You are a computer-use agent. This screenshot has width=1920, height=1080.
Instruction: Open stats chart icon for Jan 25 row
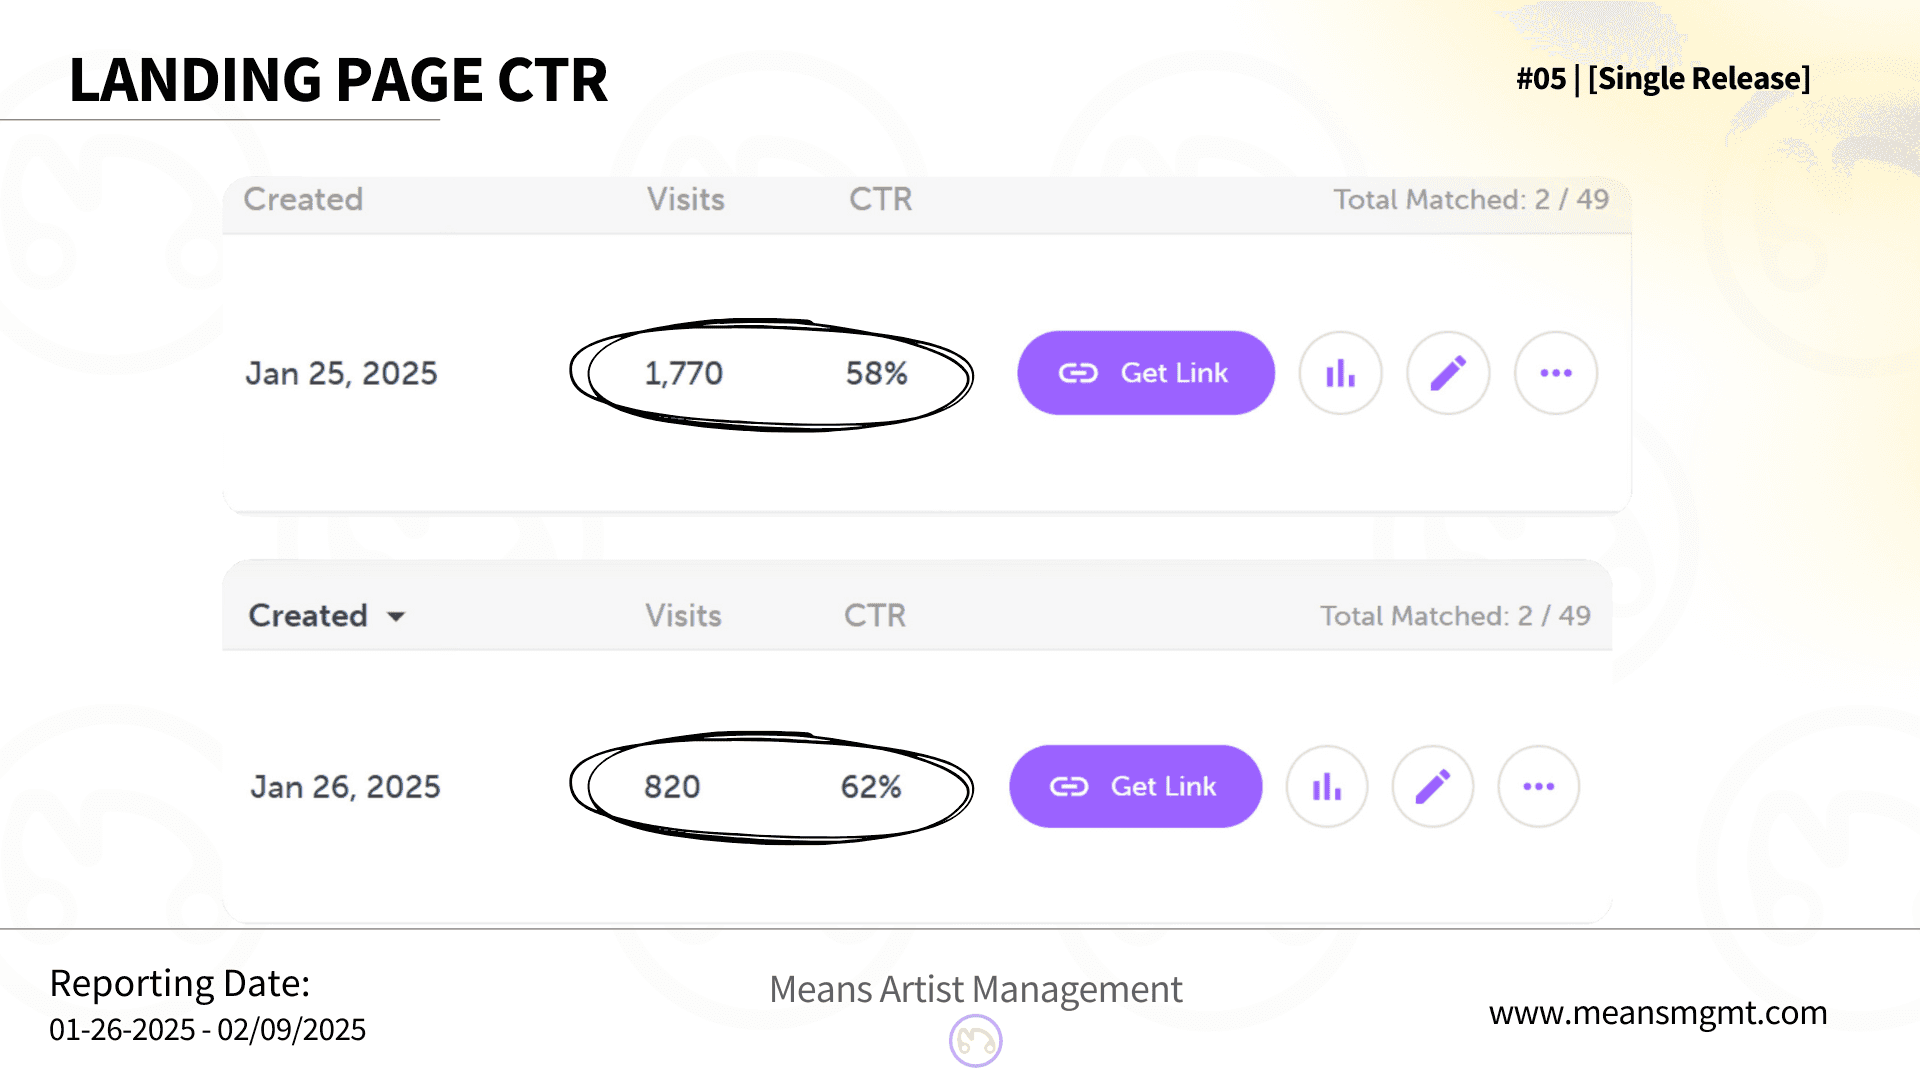click(x=1340, y=373)
